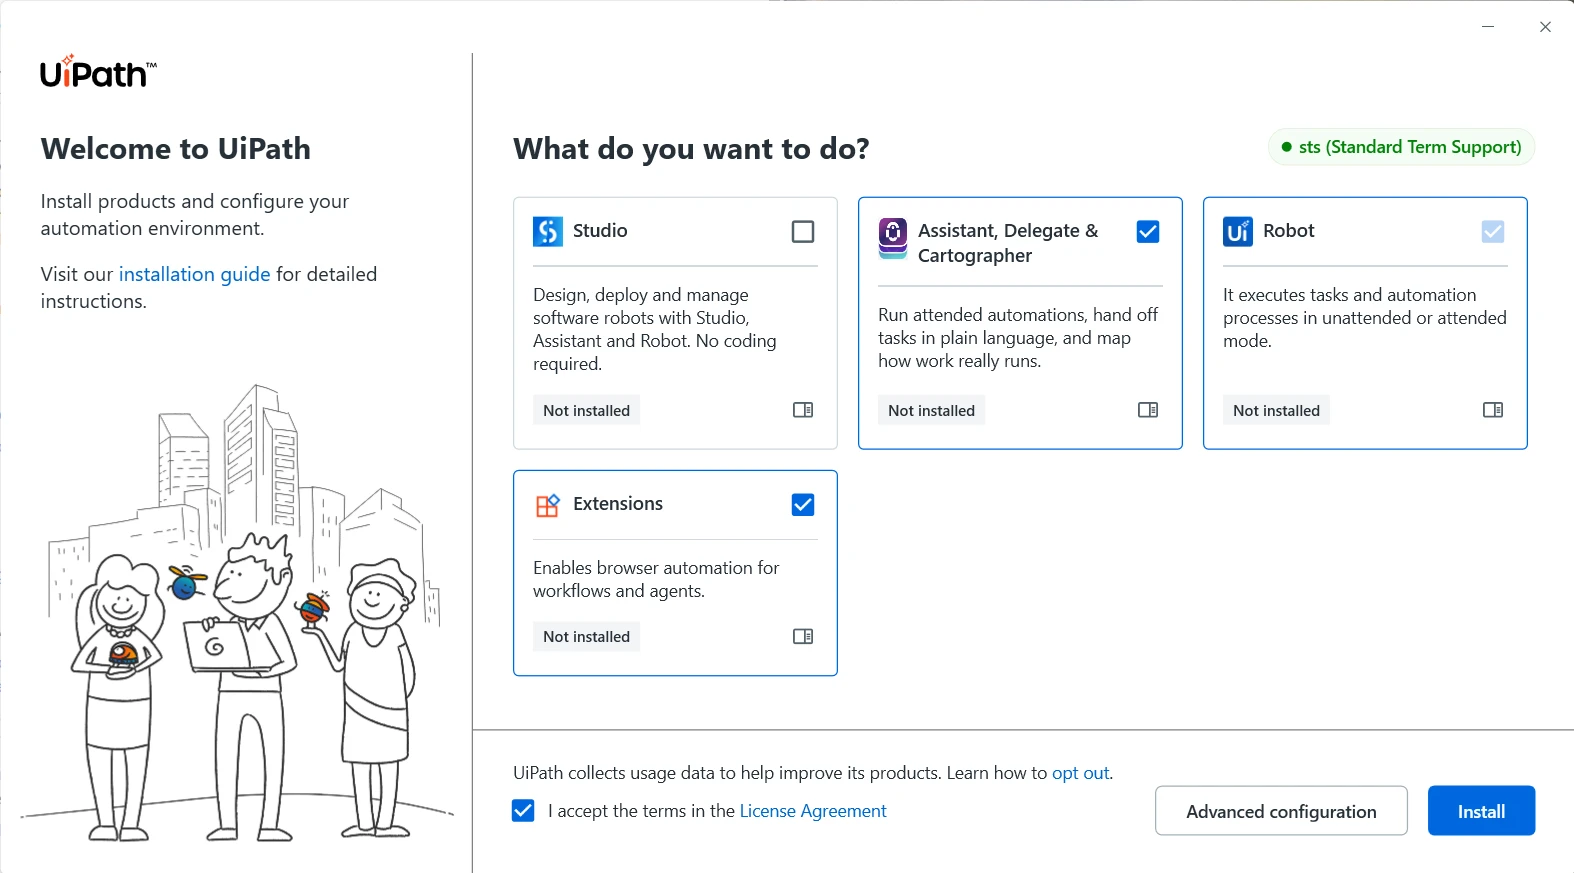This screenshot has width=1574, height=873.
Task: Click the Robot description text
Action: [x=1365, y=318]
